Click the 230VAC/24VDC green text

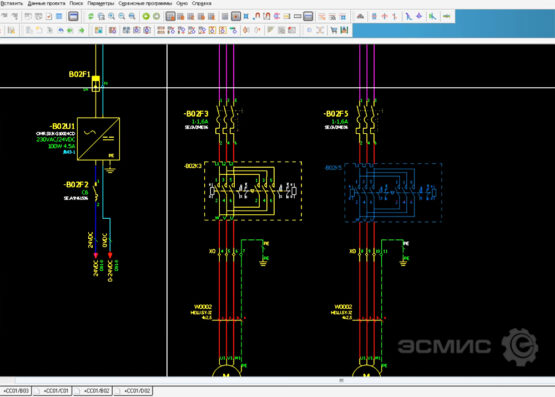tap(55, 140)
